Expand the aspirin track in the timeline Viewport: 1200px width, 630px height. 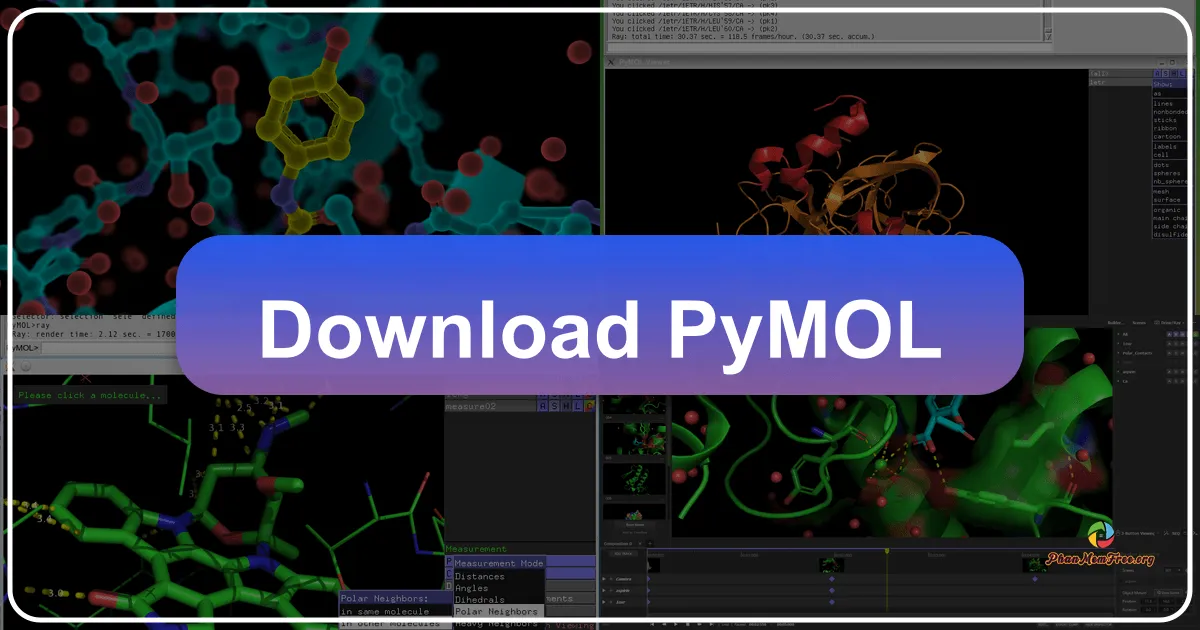coord(603,591)
